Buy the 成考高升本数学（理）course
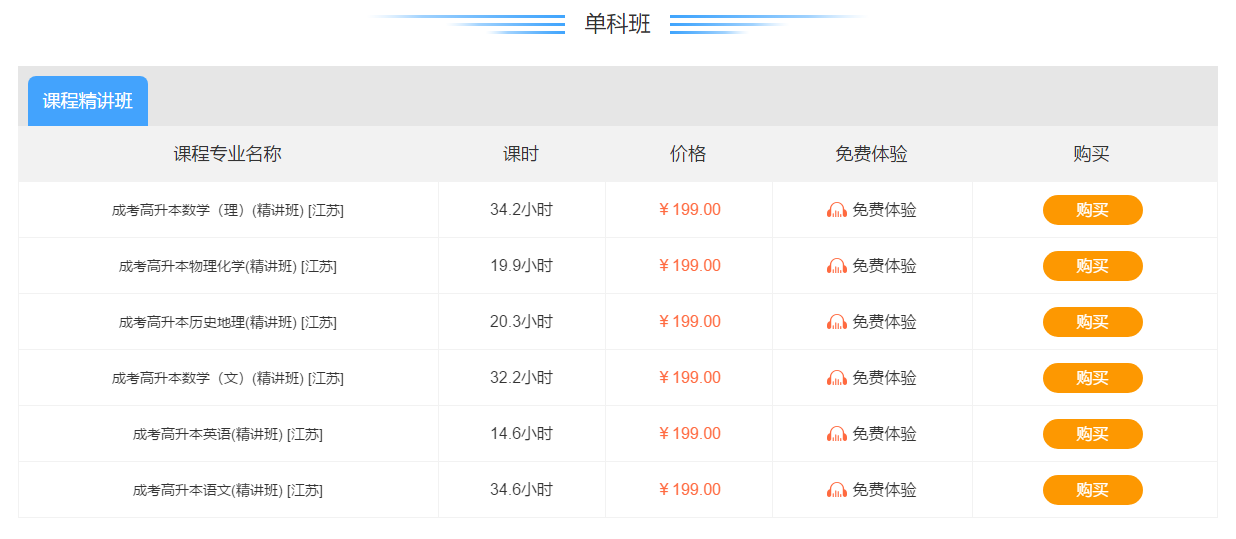Screen dimensions: 1236x539 [1092, 210]
